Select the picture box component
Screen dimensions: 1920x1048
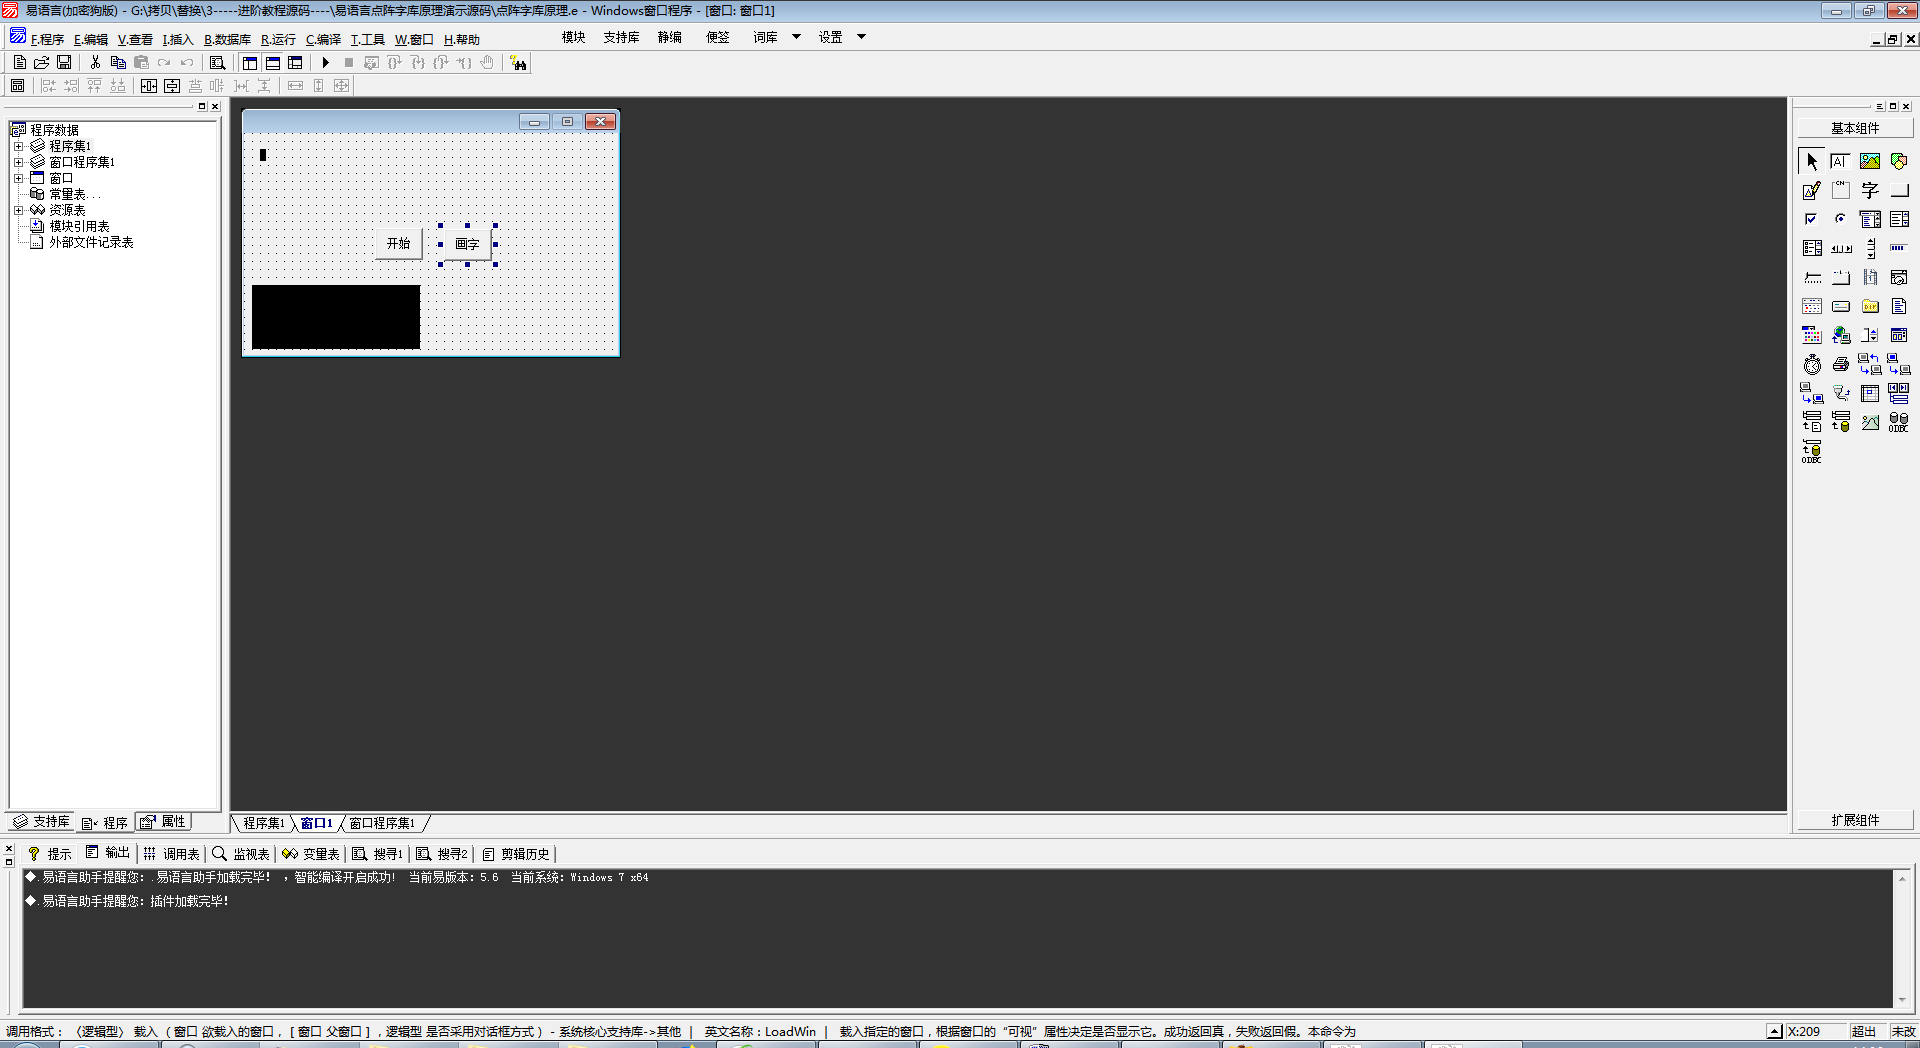tap(1870, 161)
